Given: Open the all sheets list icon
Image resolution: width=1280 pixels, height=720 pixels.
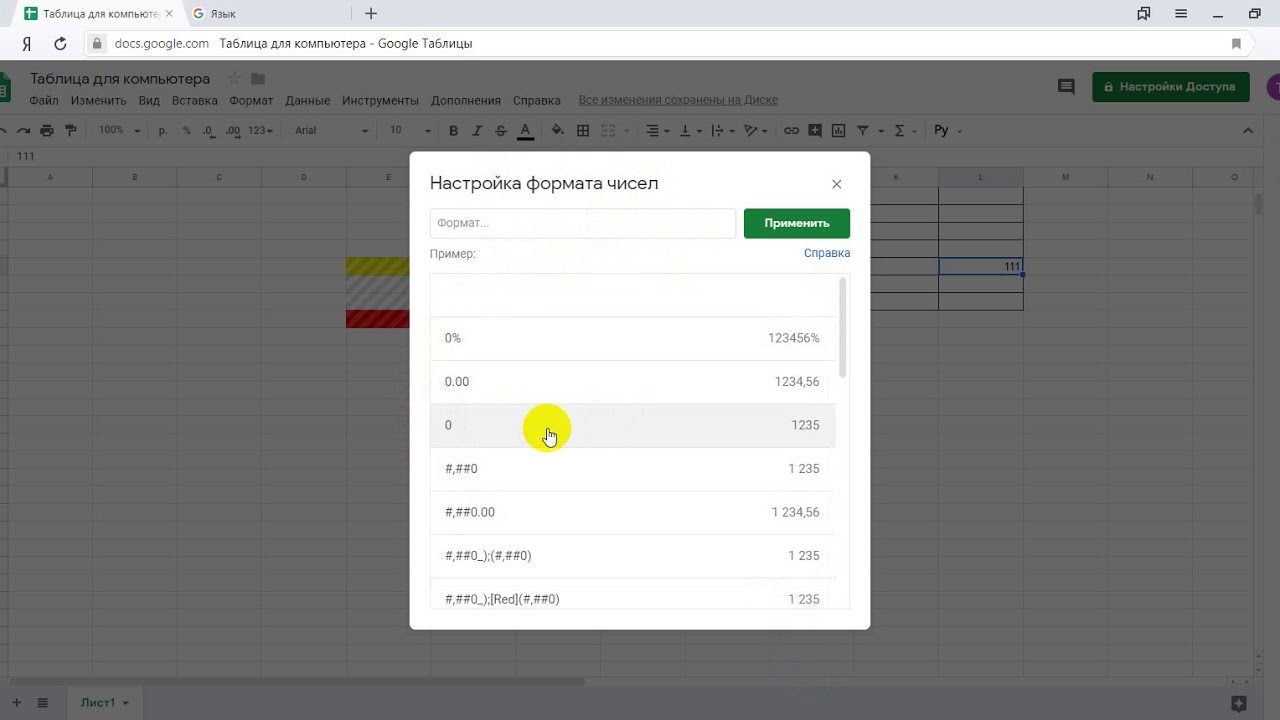Looking at the screenshot, I should coord(43,703).
